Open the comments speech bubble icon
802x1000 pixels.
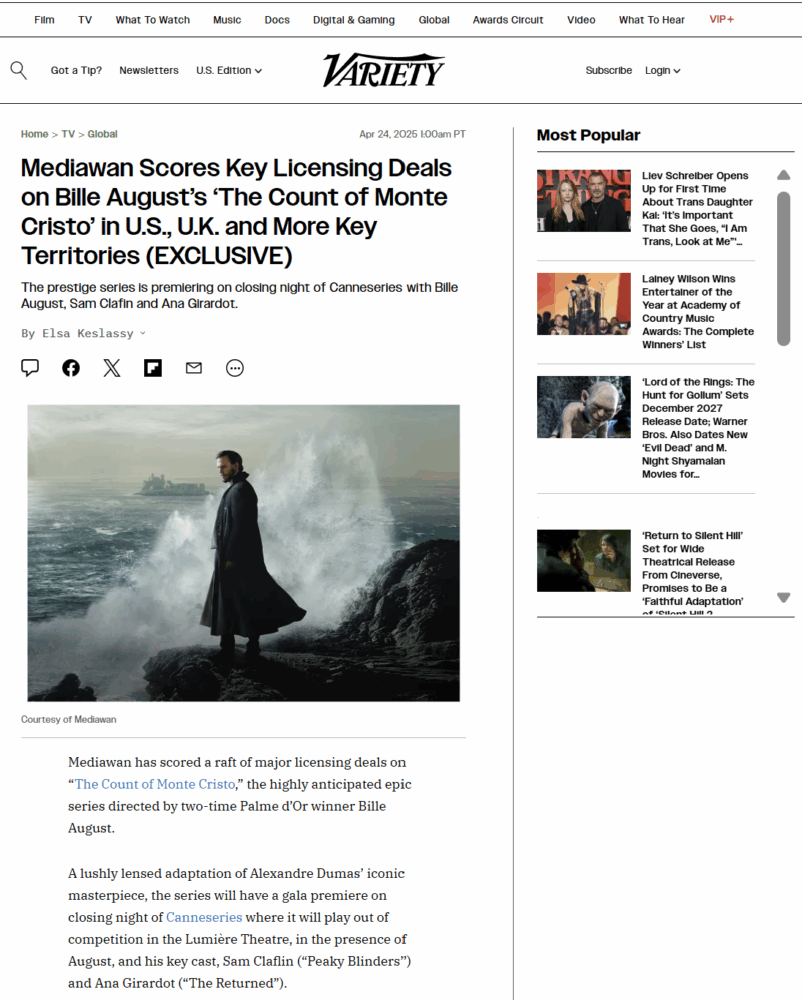tap(30, 368)
